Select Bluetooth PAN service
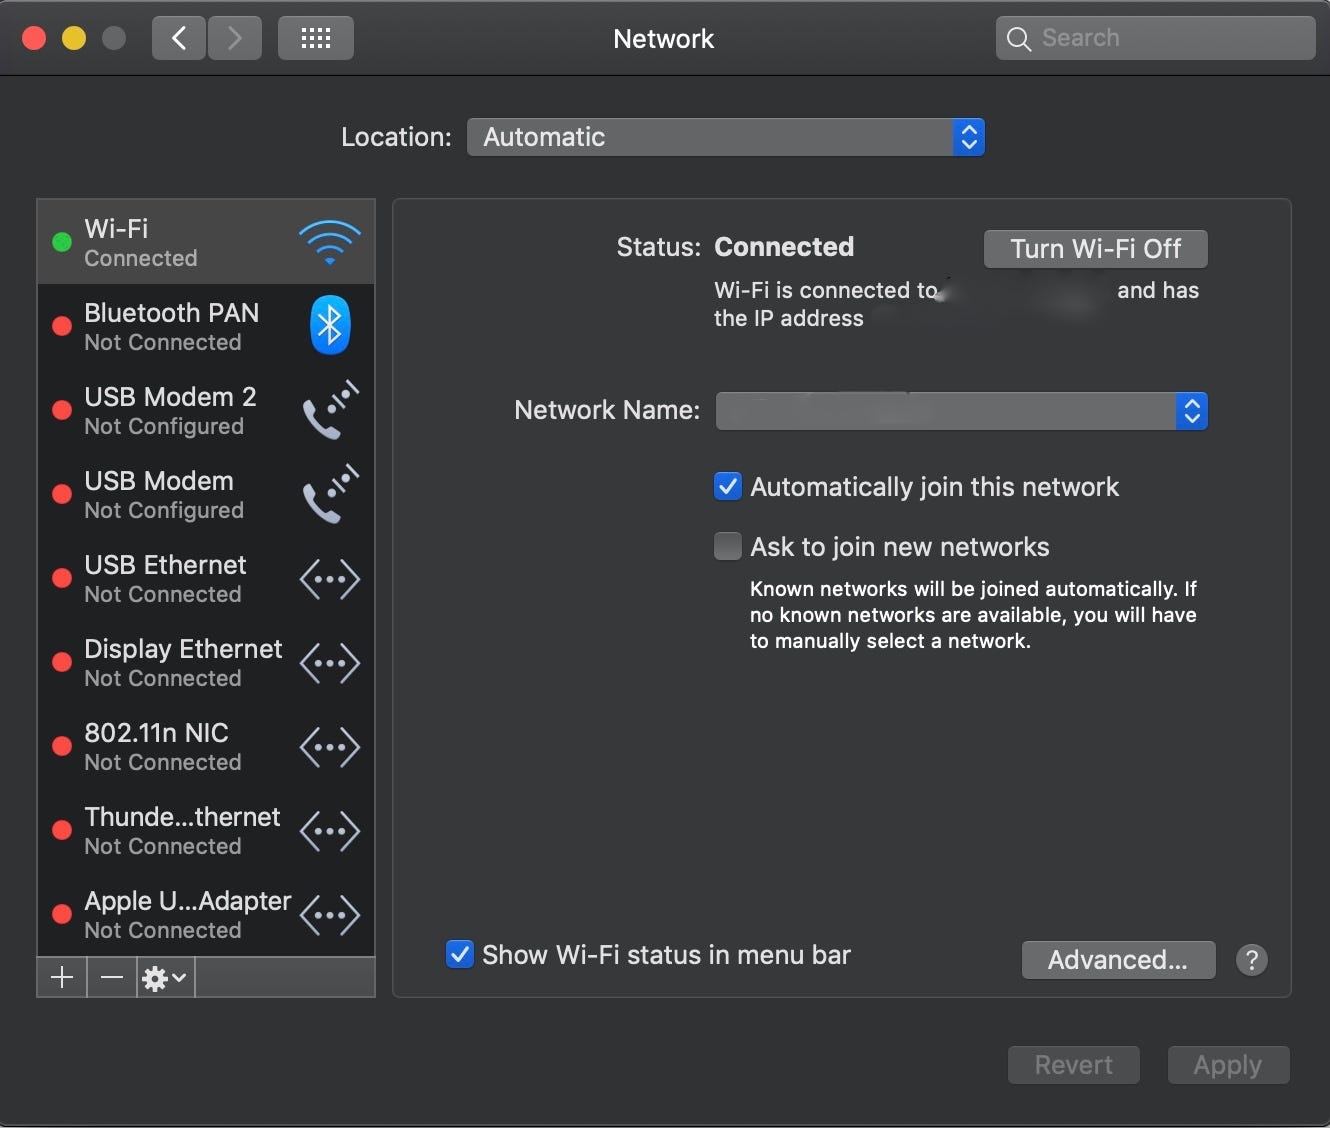Screen dimensions: 1330x1128 [206, 326]
